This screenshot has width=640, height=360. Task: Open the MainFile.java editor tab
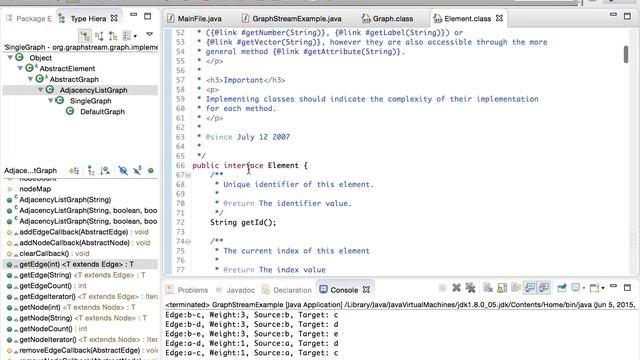195,18
